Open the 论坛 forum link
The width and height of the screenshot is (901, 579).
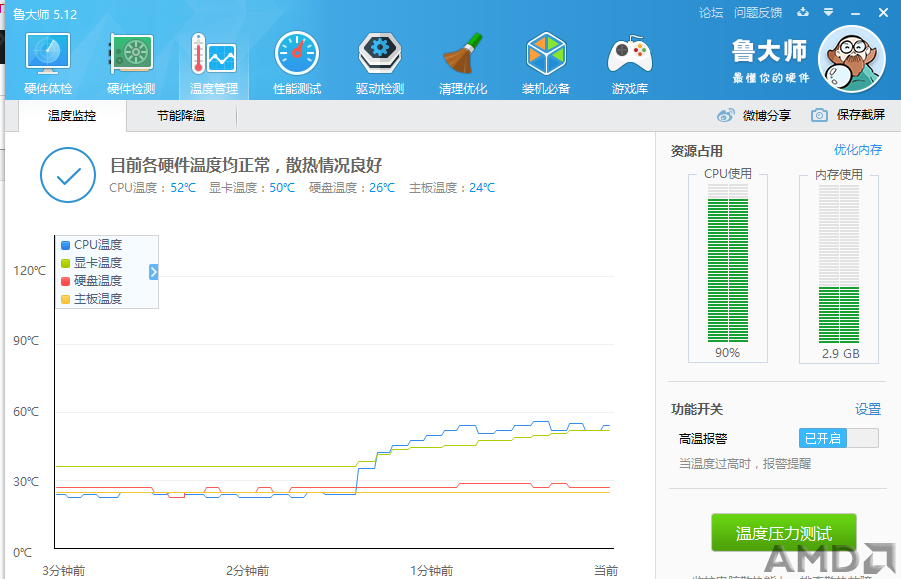coord(711,13)
